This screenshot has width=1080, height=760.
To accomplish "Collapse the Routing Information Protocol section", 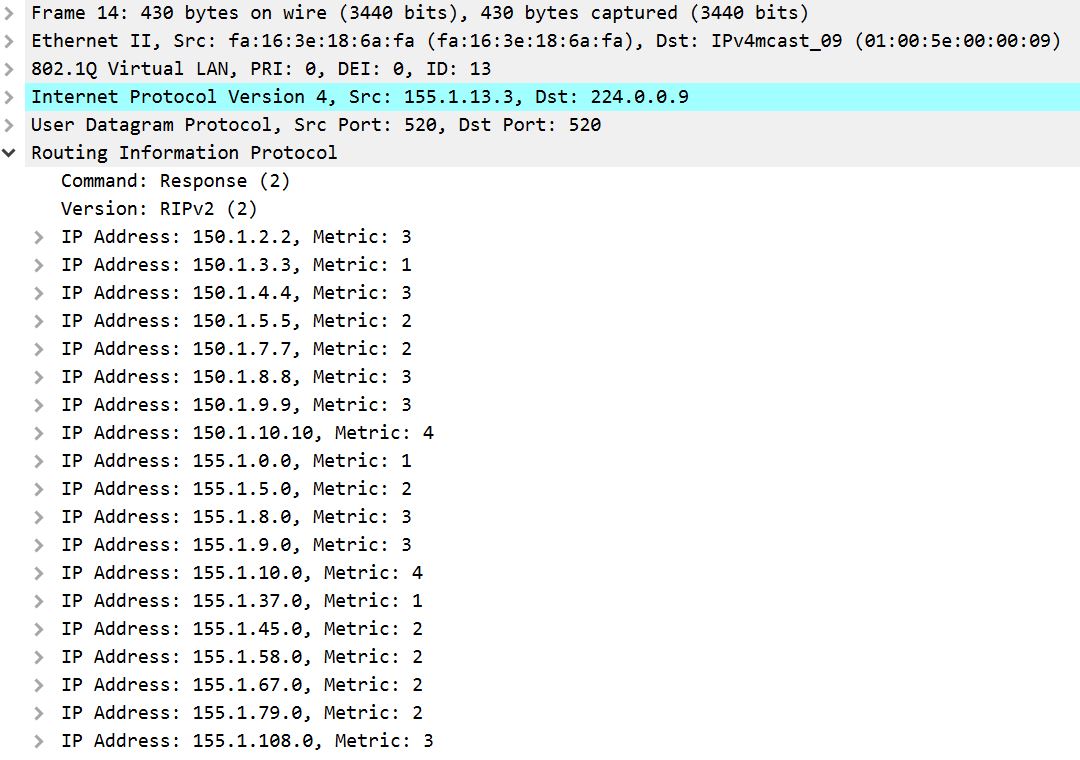I will click(10, 153).
